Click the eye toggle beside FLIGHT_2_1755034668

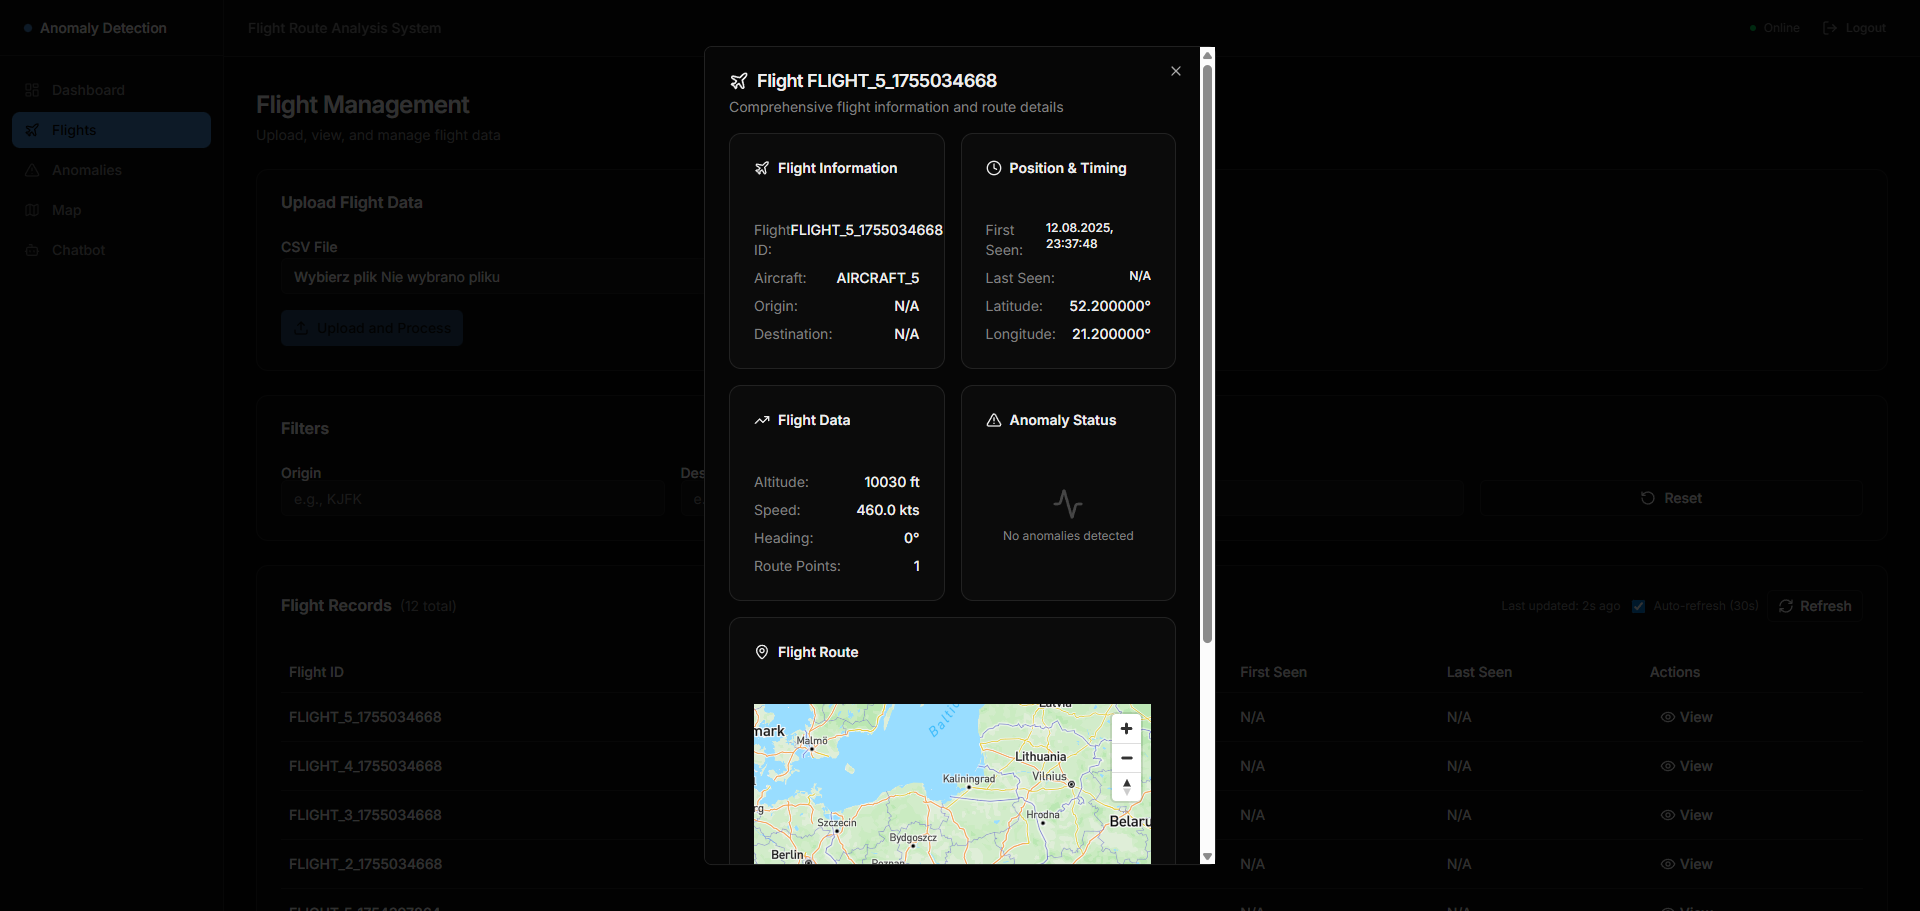pos(1666,864)
